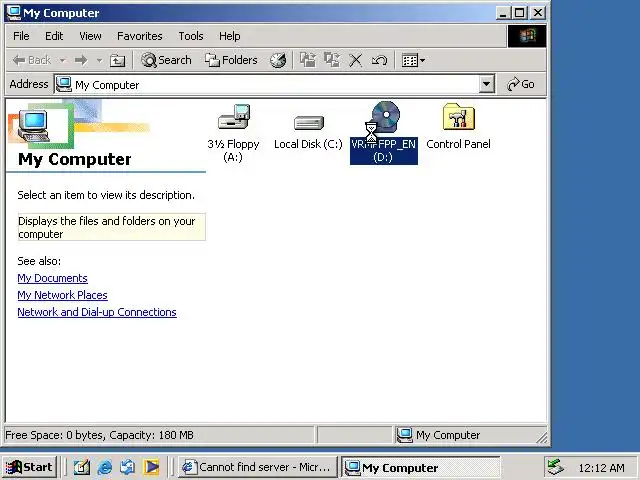
Task: Go up one folder level
Action: click(118, 60)
